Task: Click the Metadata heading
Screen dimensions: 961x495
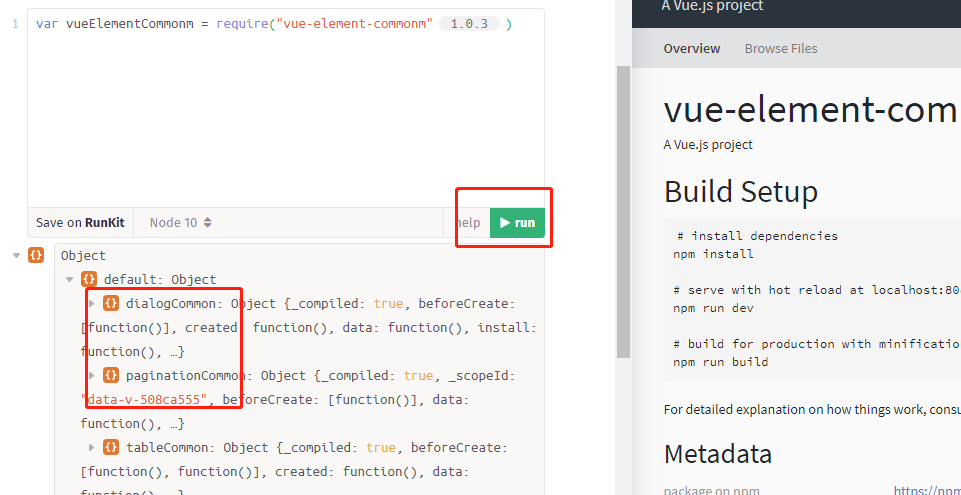Action: click(718, 454)
